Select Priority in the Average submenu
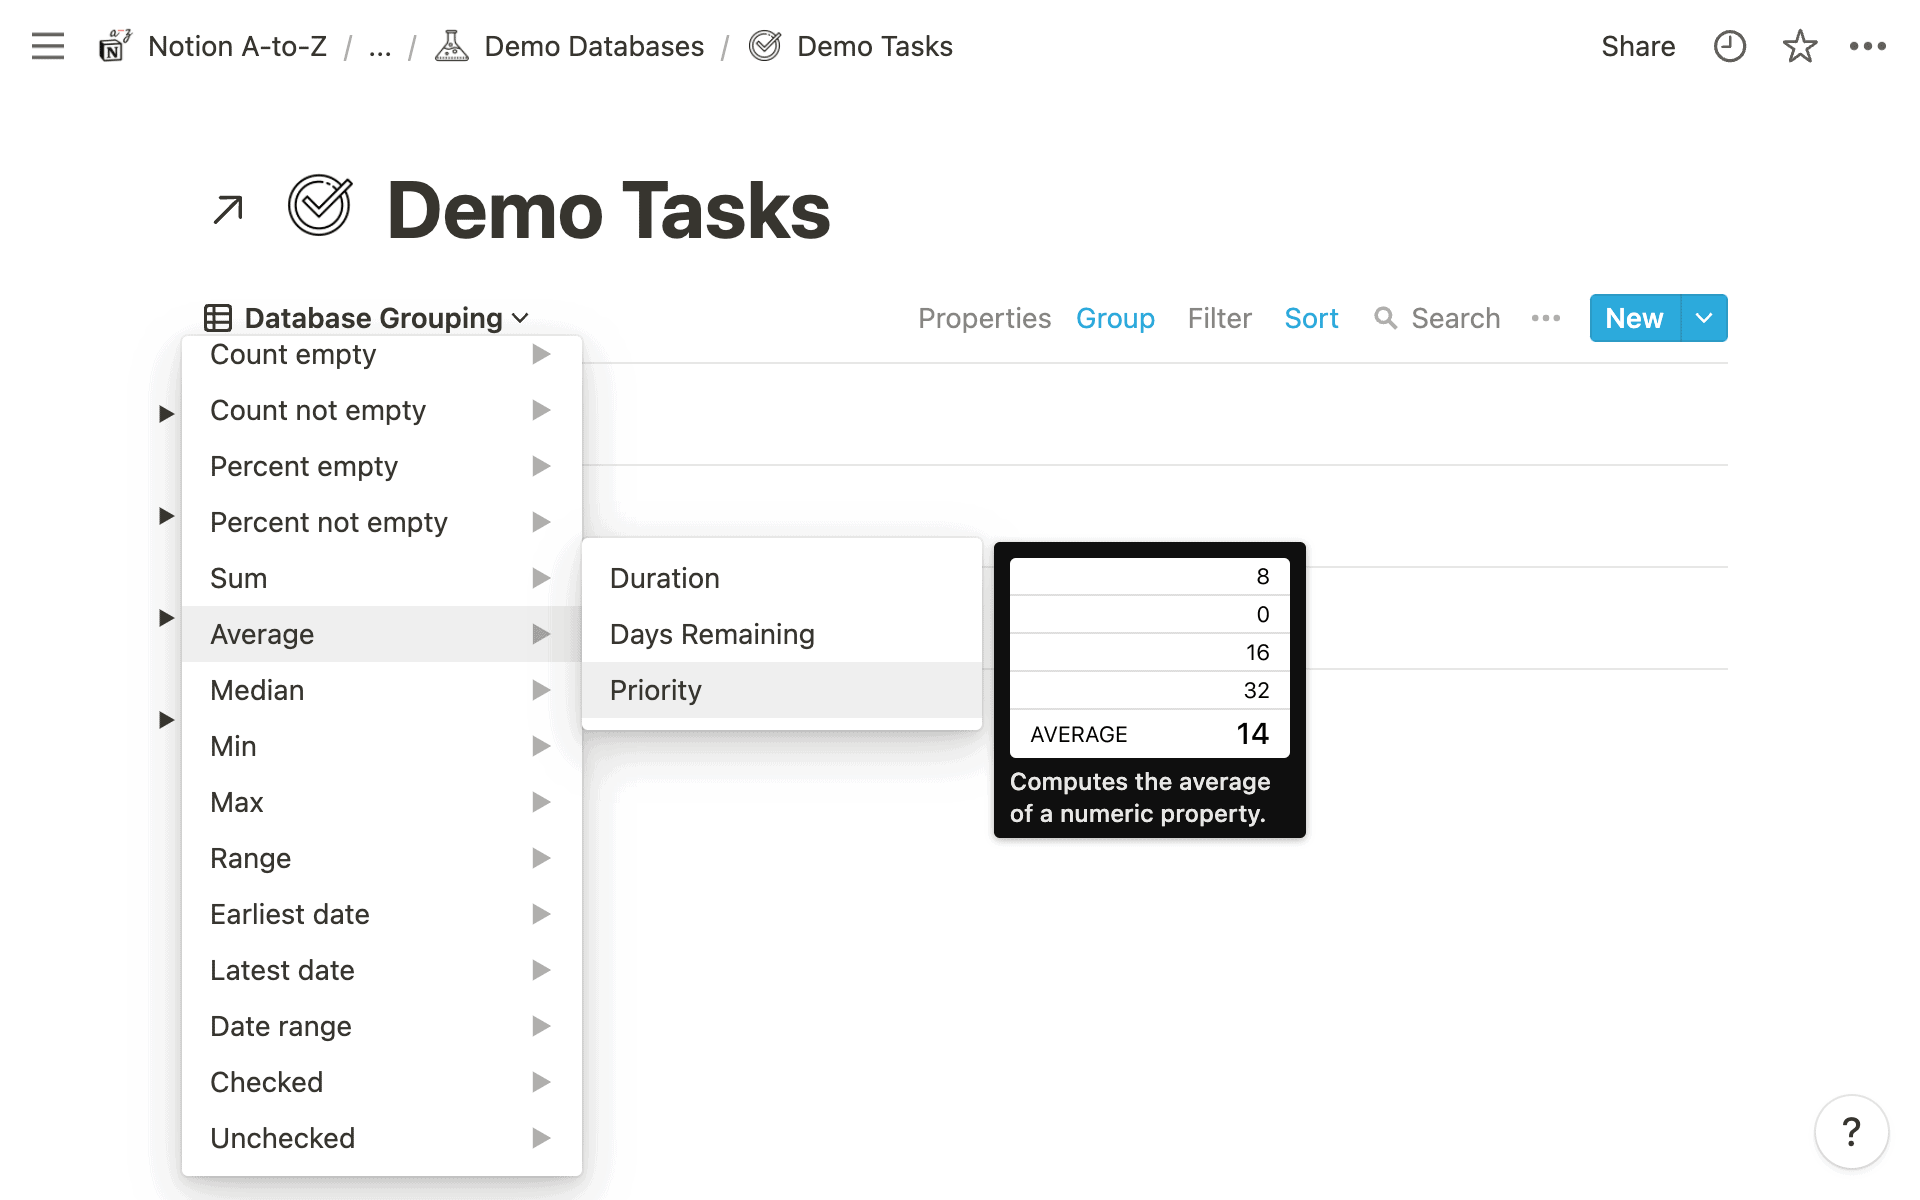This screenshot has width=1920, height=1200. (x=656, y=690)
